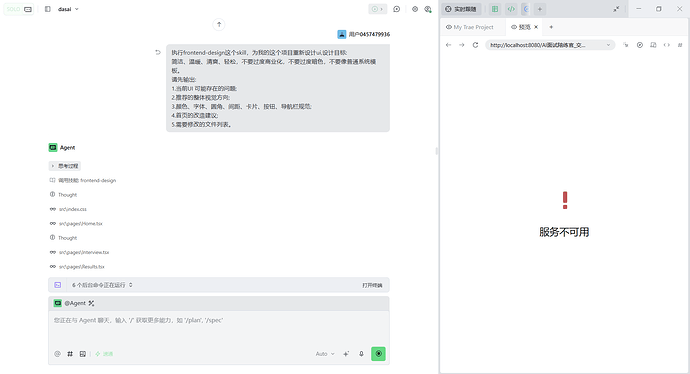Viewport: 690px width, 374px height.
Task: Open the green table layout tool icon
Action: [495, 9]
